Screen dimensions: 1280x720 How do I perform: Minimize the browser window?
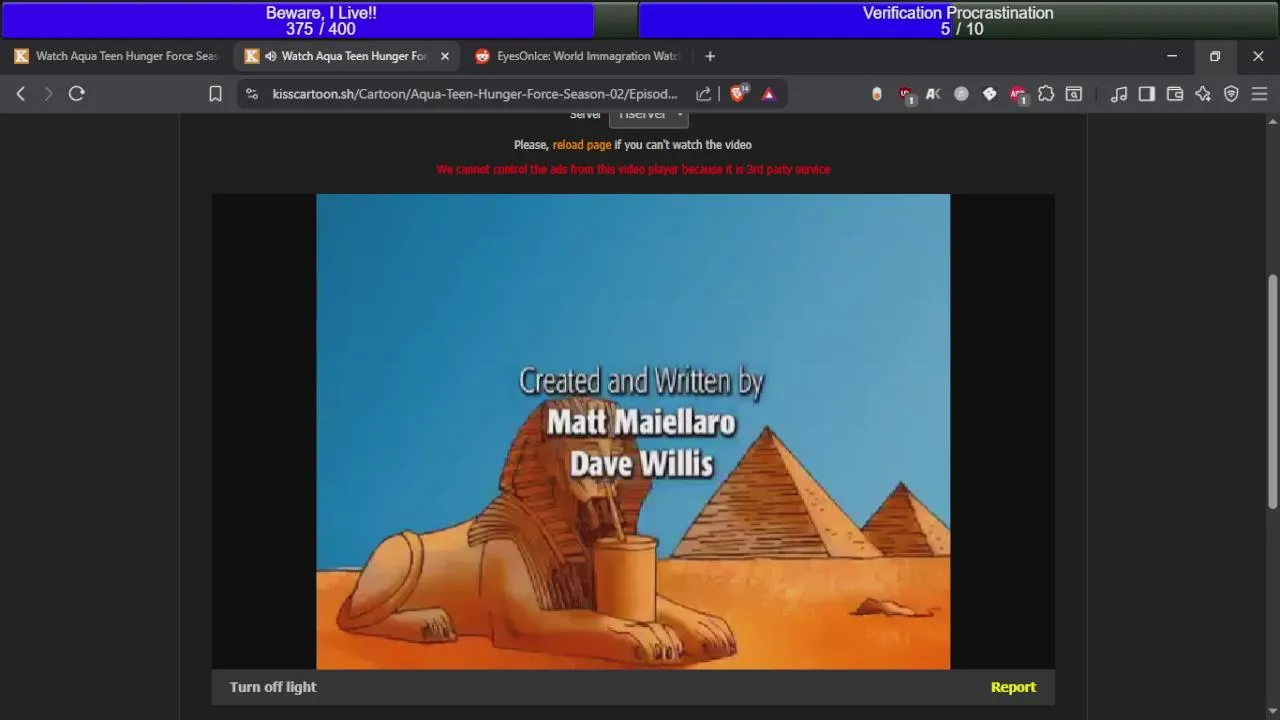pos(1172,56)
